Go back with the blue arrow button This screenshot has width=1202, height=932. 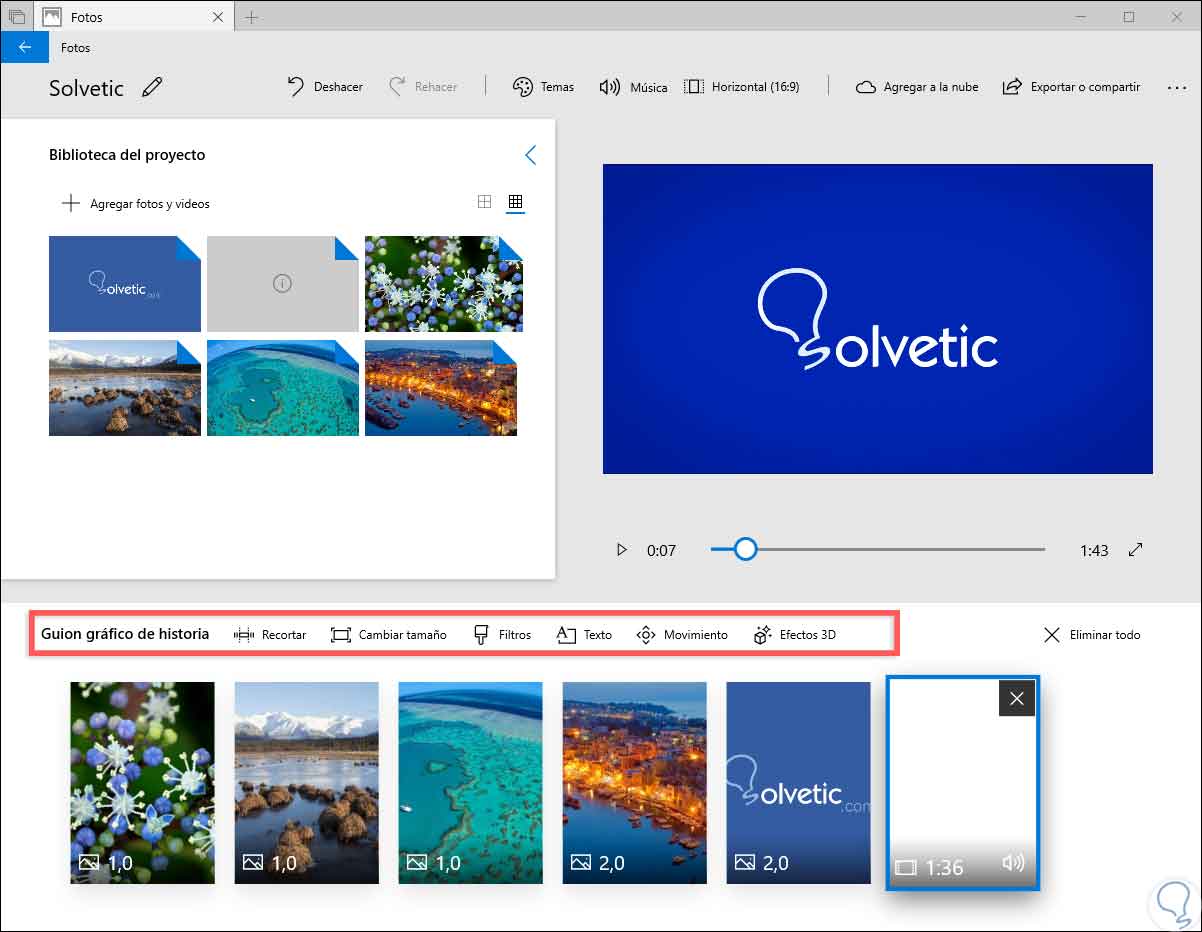(x=25, y=47)
